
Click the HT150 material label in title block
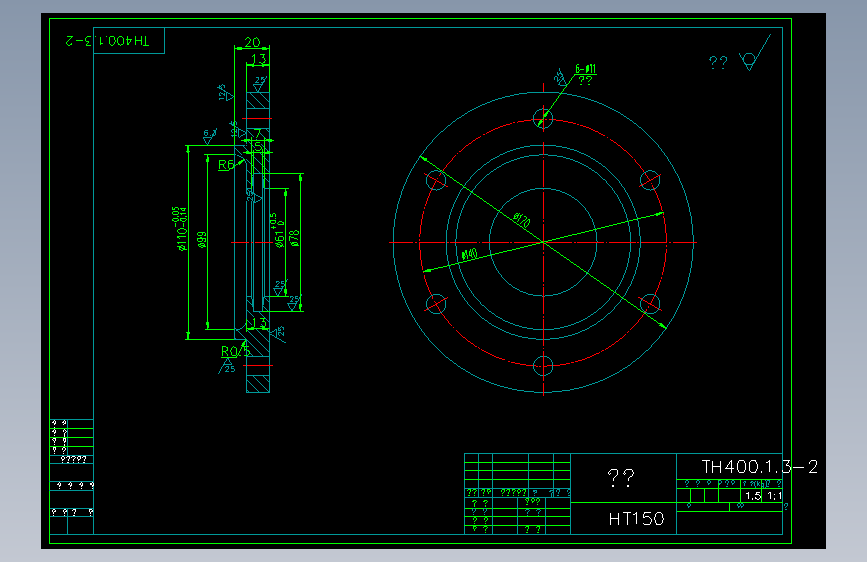coord(636,519)
